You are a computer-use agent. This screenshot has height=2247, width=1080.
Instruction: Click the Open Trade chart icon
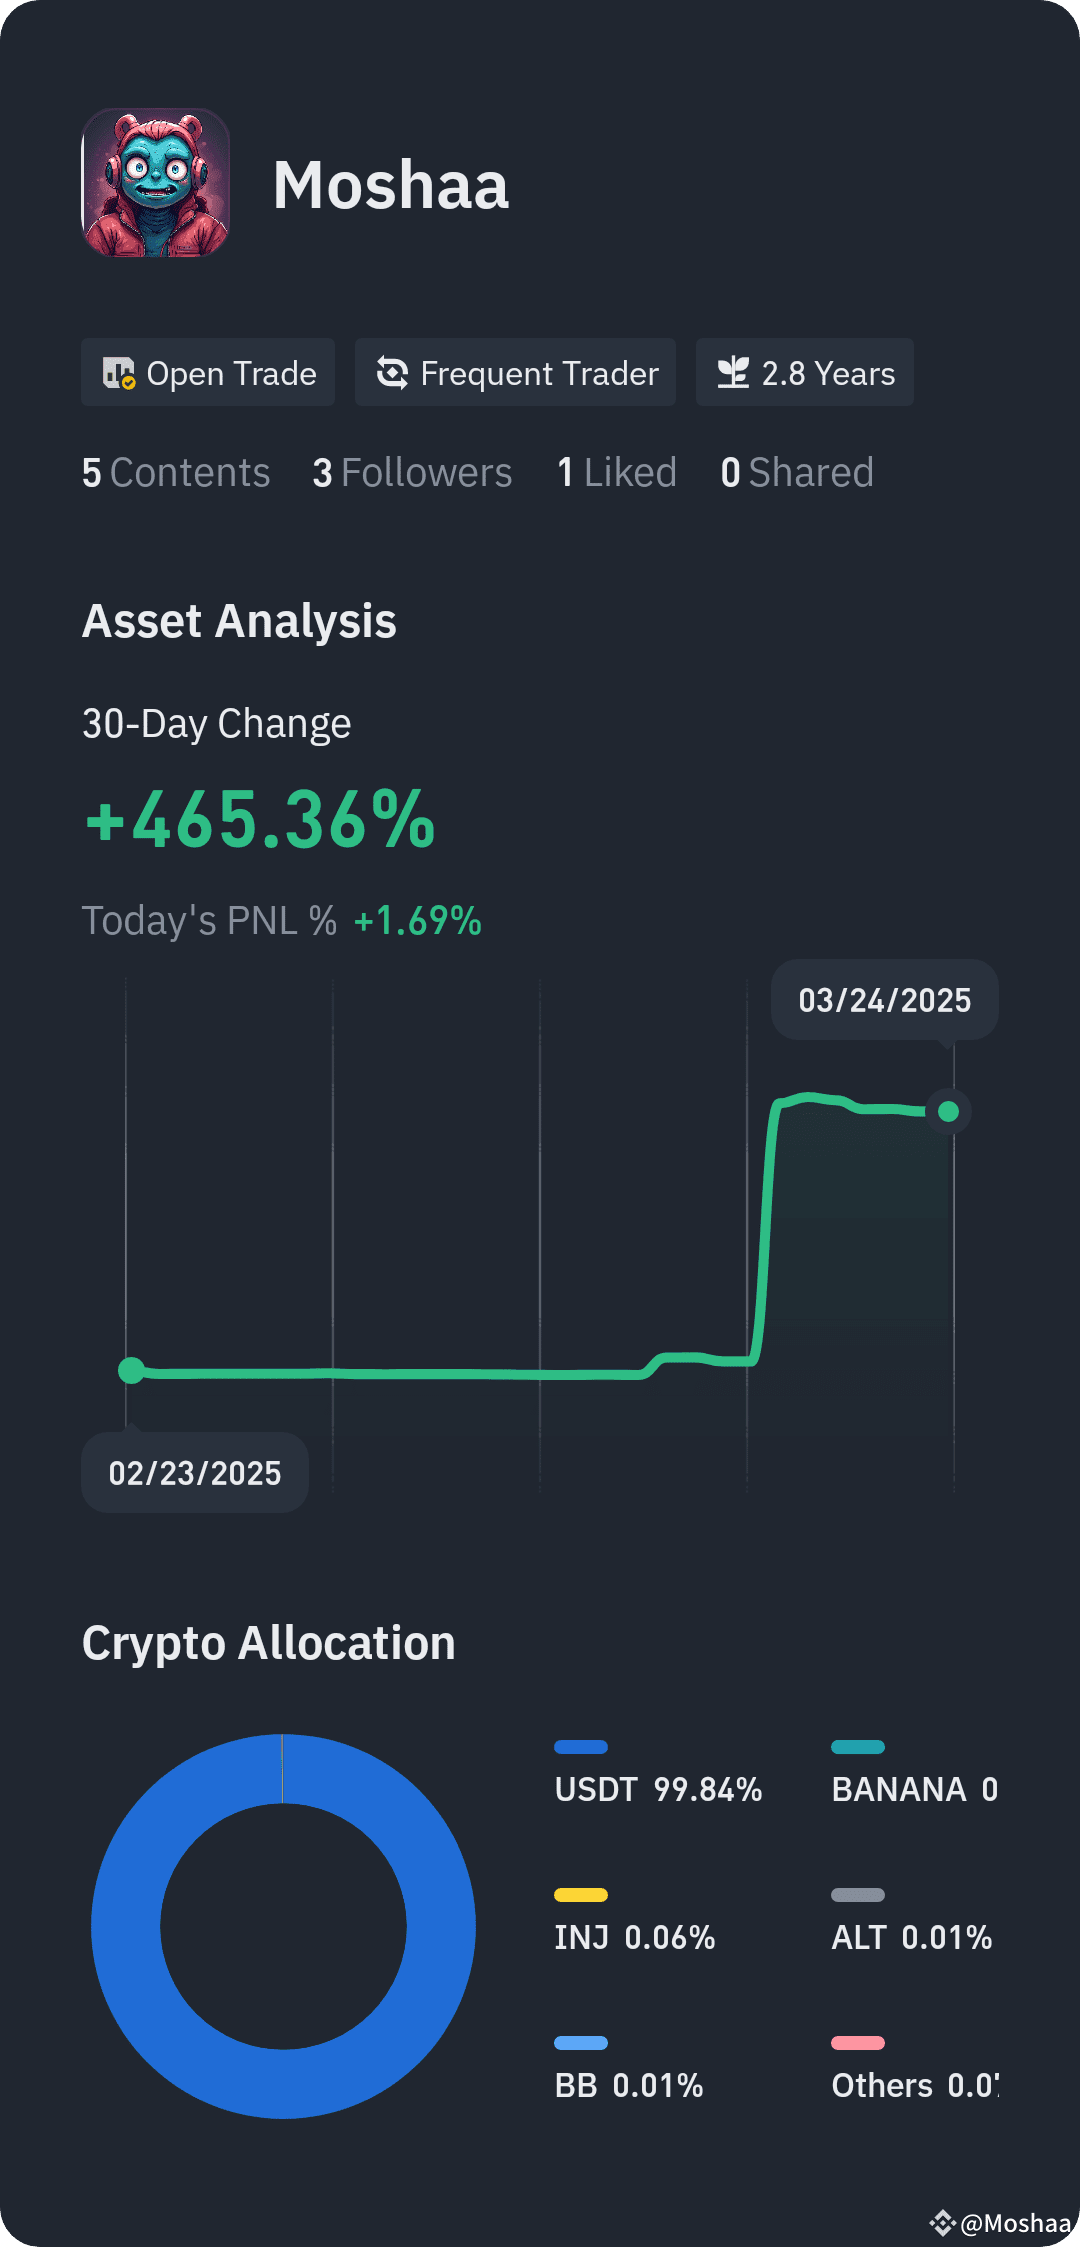pyautogui.click(x=119, y=373)
